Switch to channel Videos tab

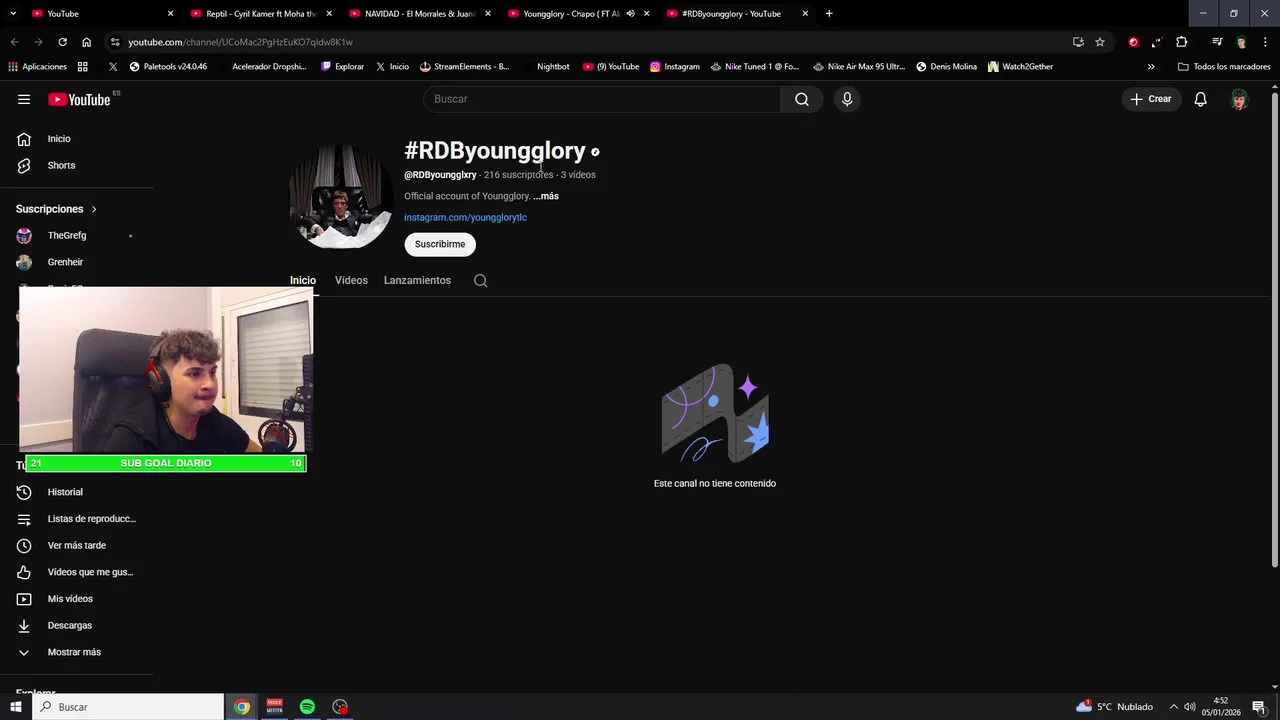click(351, 281)
